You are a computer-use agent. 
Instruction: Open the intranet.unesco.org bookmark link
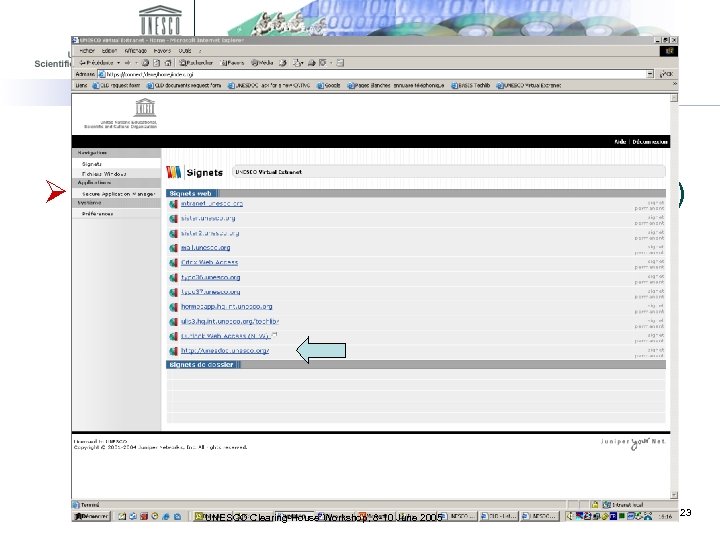[x=212, y=203]
